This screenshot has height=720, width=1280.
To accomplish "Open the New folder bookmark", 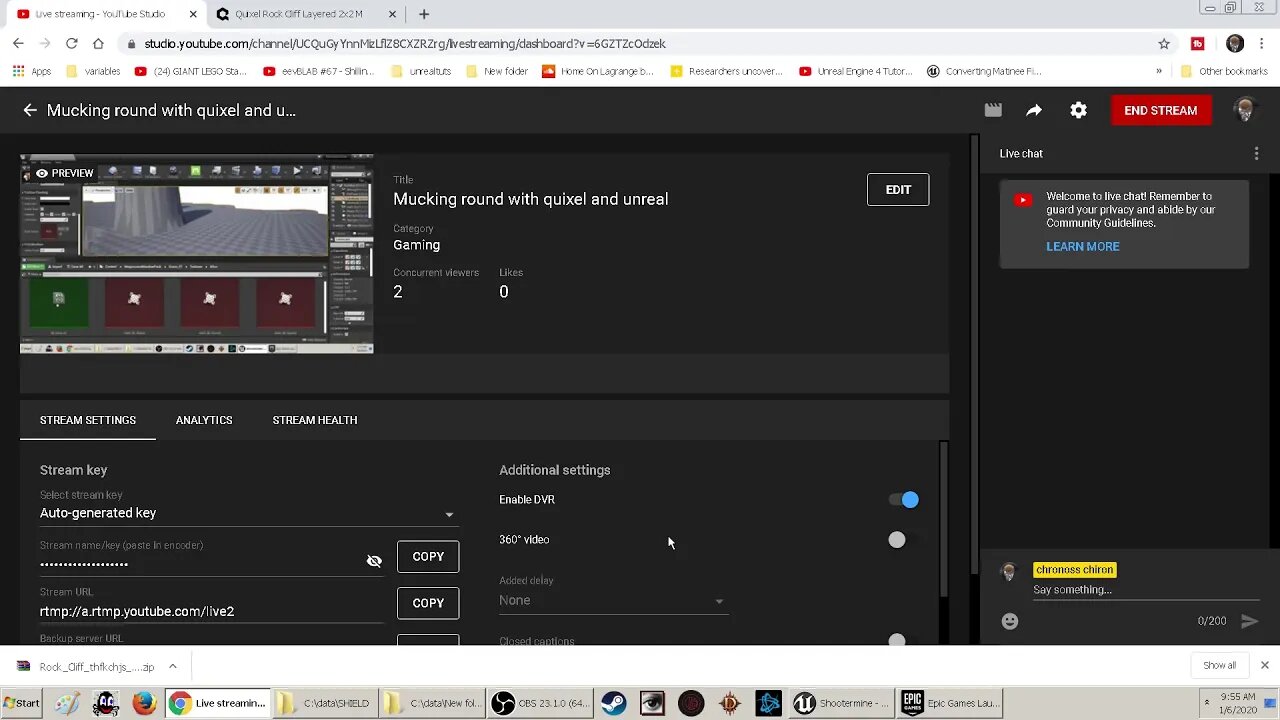I will pos(496,71).
